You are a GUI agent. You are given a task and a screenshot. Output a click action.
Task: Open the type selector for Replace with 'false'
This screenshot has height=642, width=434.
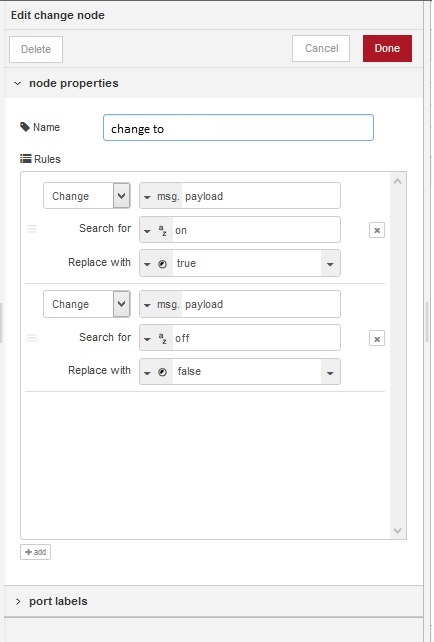pyautogui.click(x=147, y=373)
